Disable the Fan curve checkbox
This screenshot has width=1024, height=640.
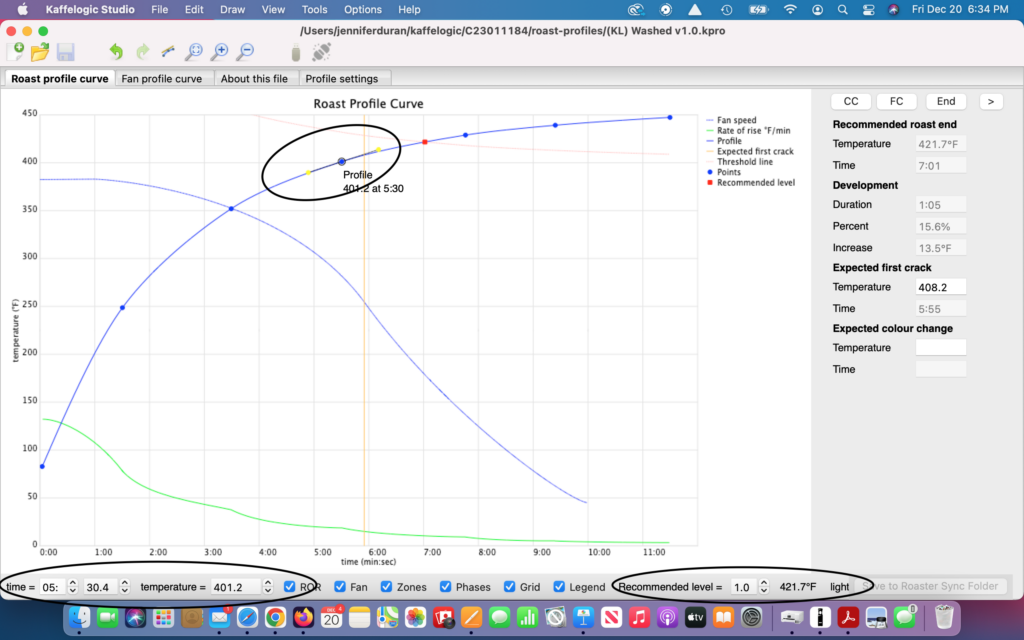[x=340, y=586]
